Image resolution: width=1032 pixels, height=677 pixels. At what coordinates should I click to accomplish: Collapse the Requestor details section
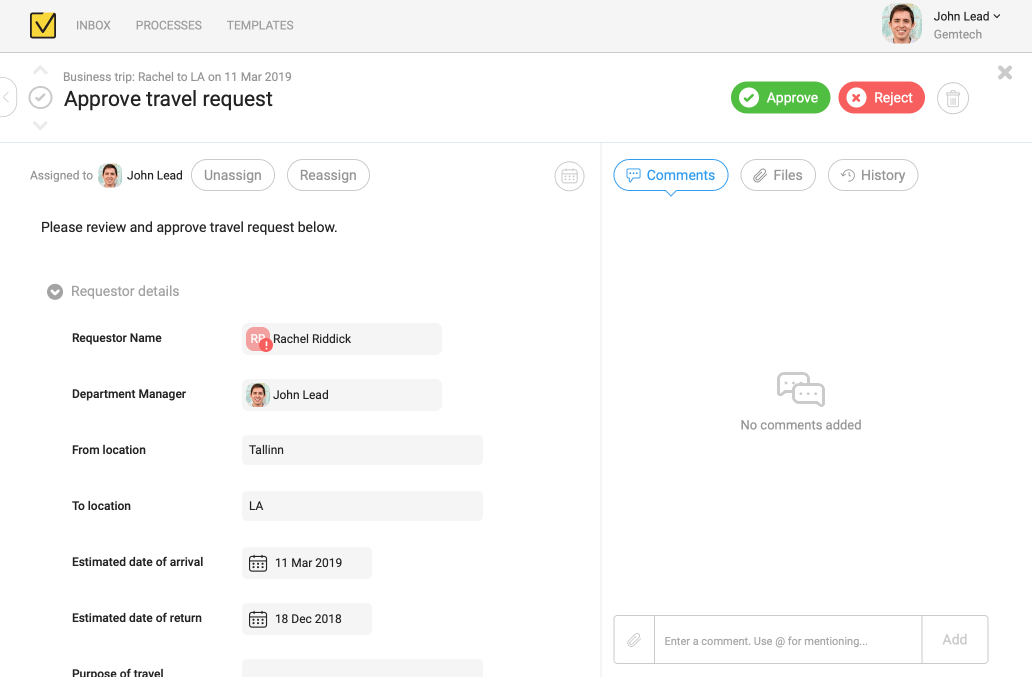pyautogui.click(x=55, y=292)
